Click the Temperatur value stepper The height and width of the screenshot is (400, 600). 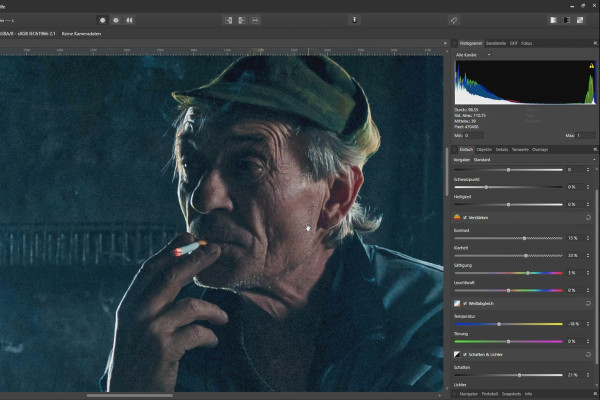[x=588, y=324]
